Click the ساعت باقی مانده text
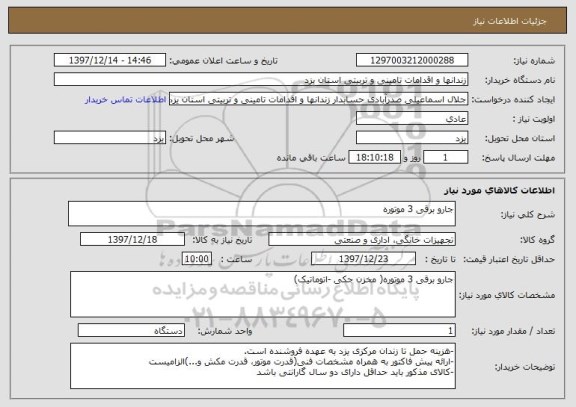Viewport: 576px width, 407px height. [x=311, y=158]
